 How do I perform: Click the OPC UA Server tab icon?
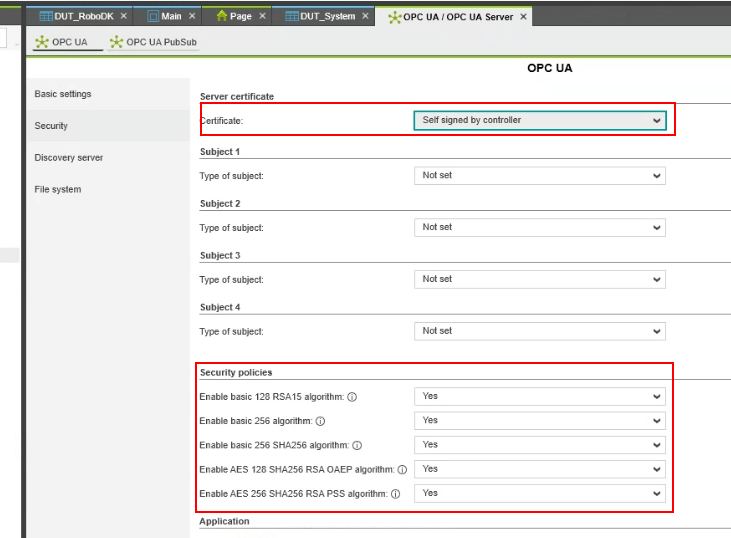pos(394,17)
